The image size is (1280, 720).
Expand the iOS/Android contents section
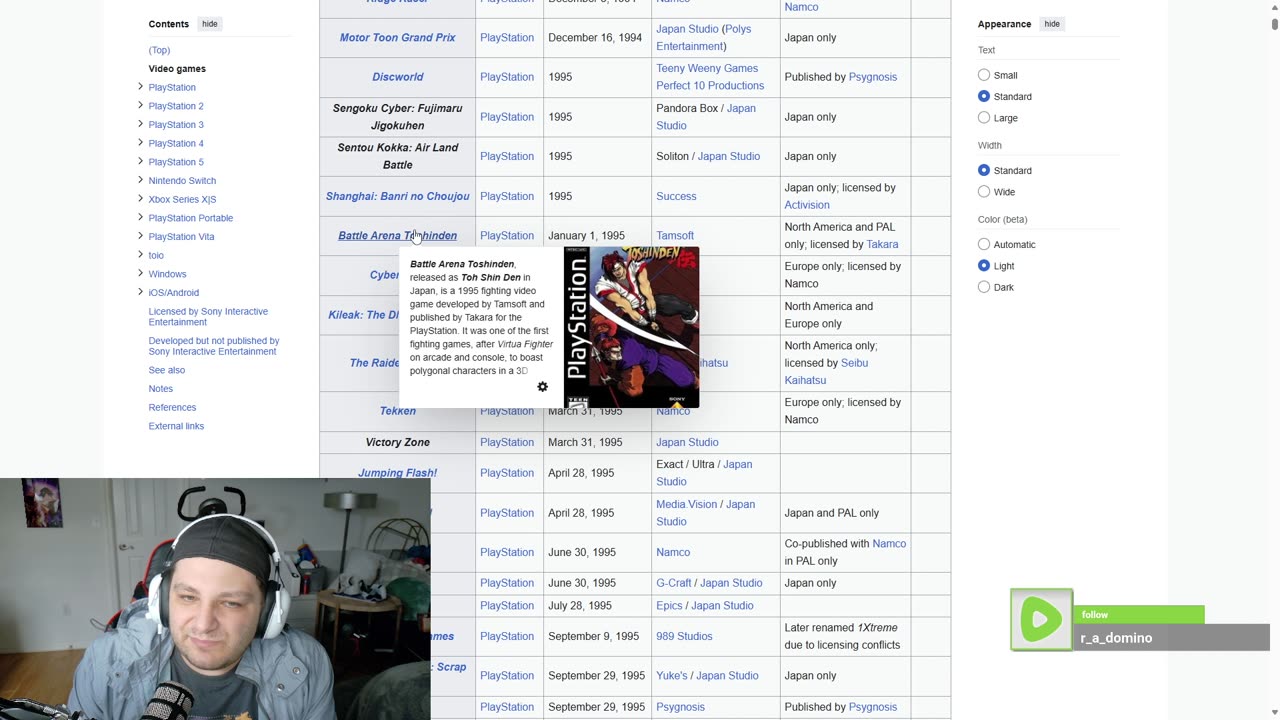pyautogui.click(x=140, y=292)
